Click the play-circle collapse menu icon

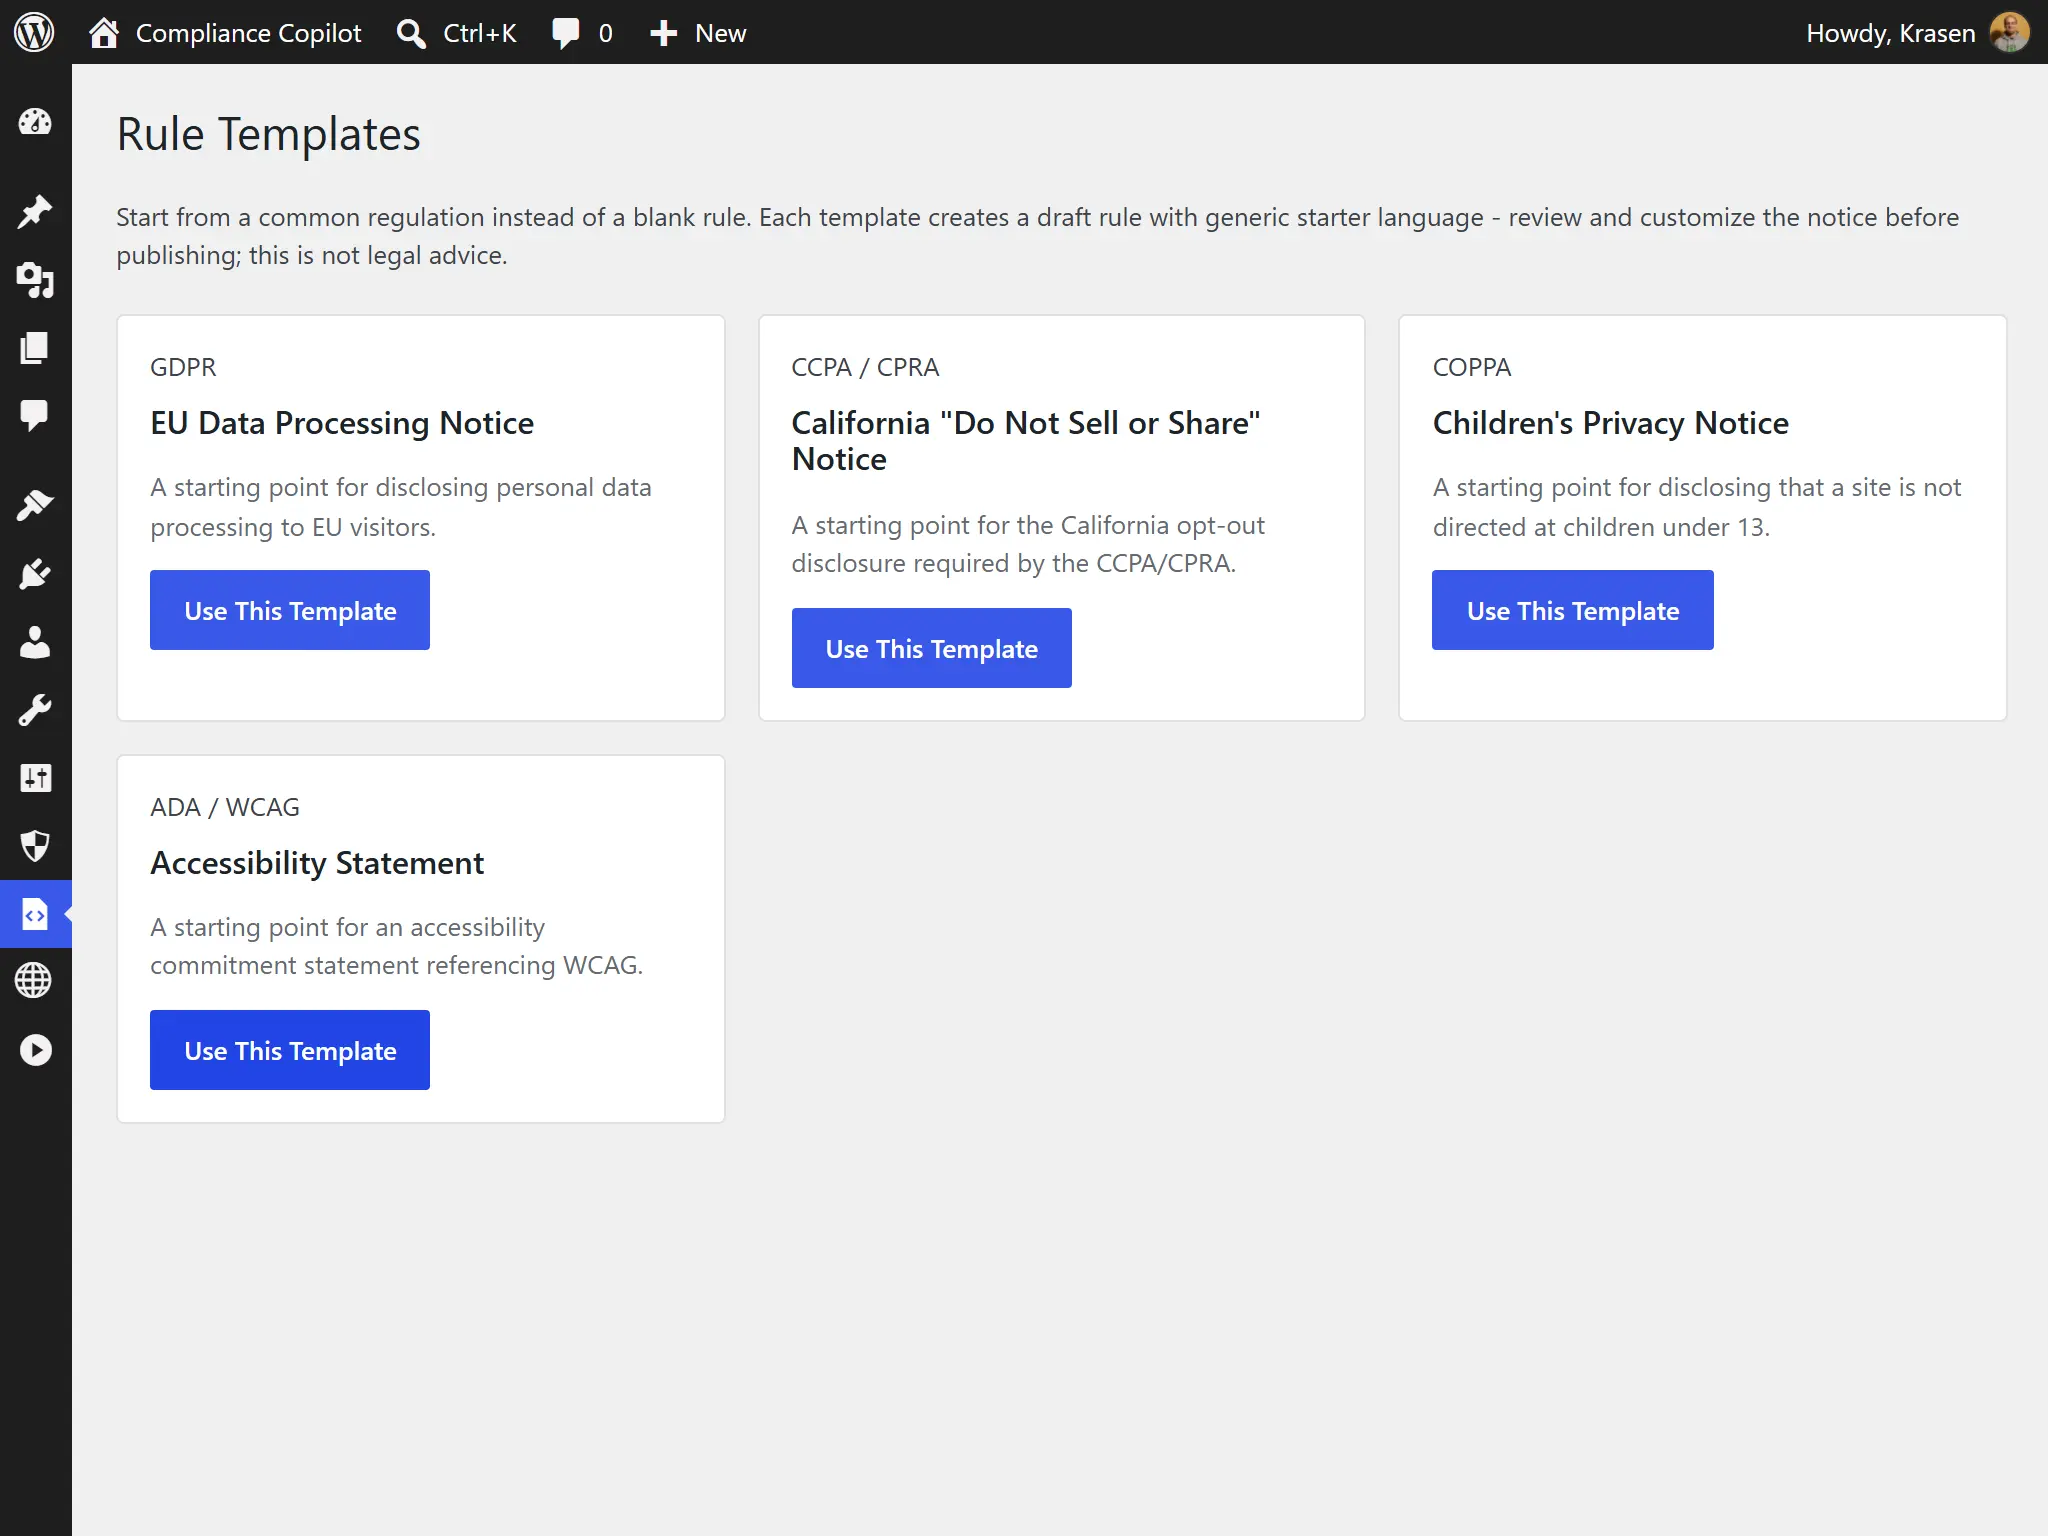click(35, 1050)
